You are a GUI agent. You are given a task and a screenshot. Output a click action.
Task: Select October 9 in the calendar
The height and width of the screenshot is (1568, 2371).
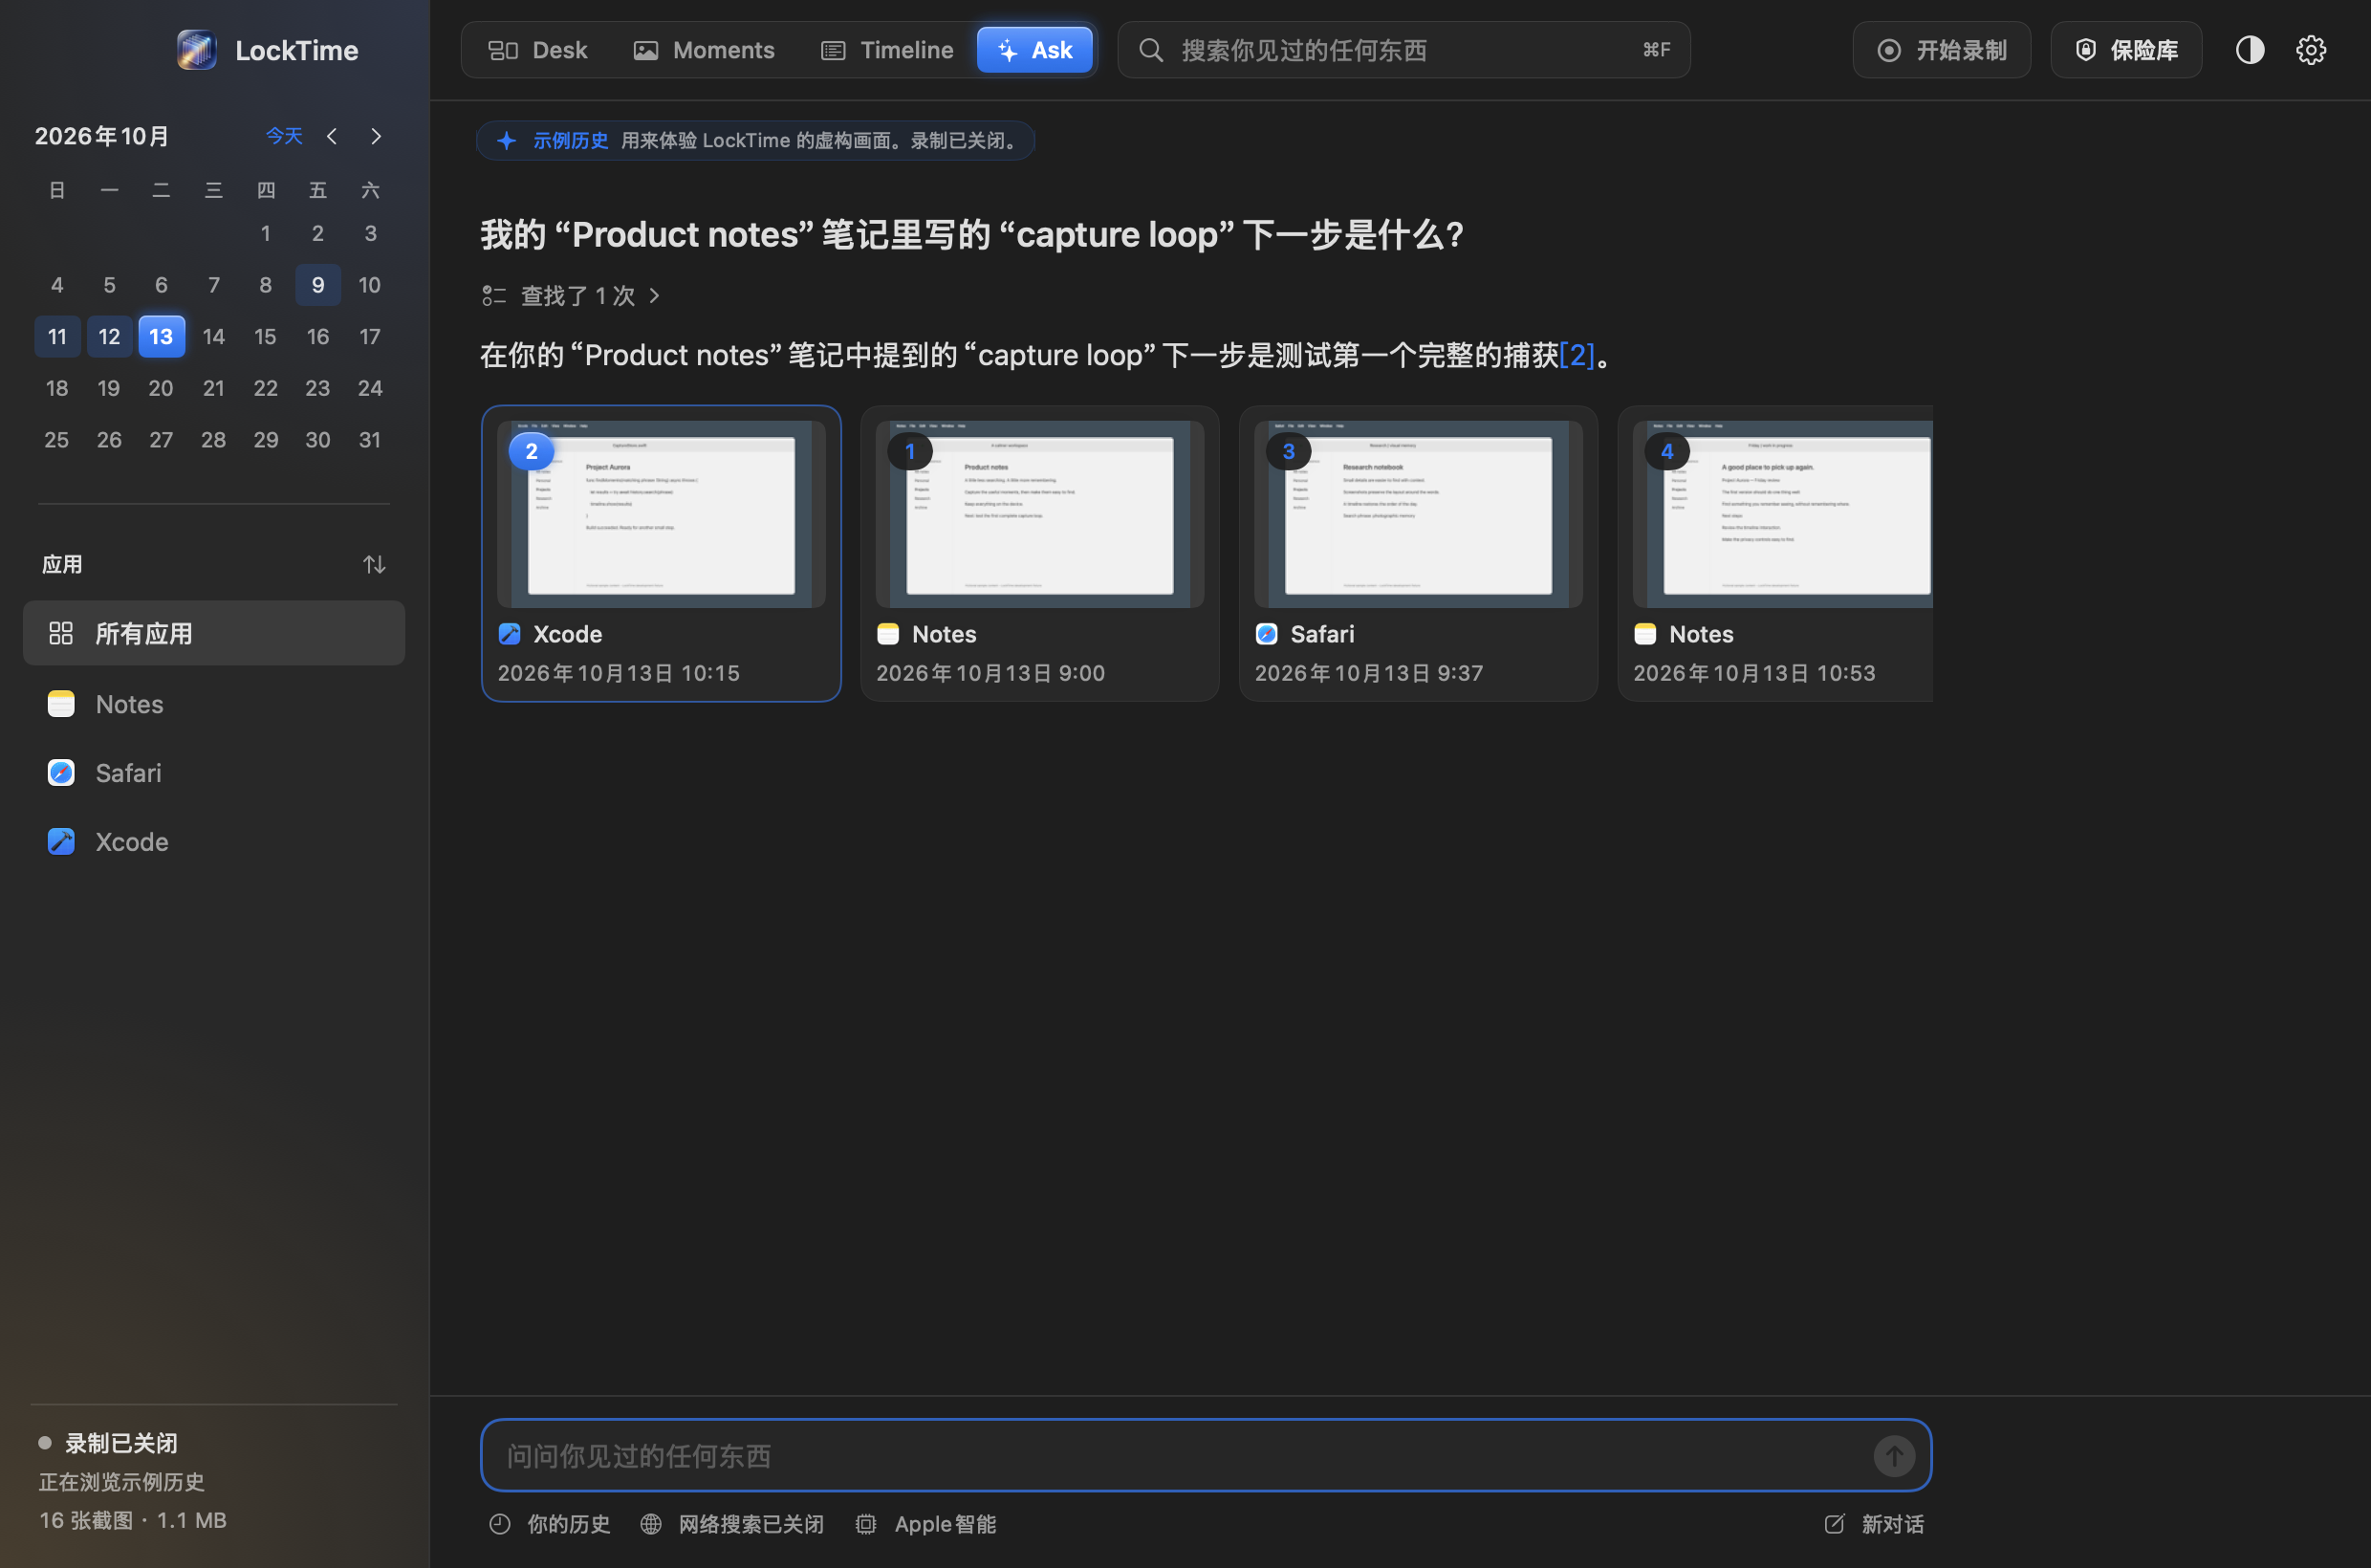[318, 285]
